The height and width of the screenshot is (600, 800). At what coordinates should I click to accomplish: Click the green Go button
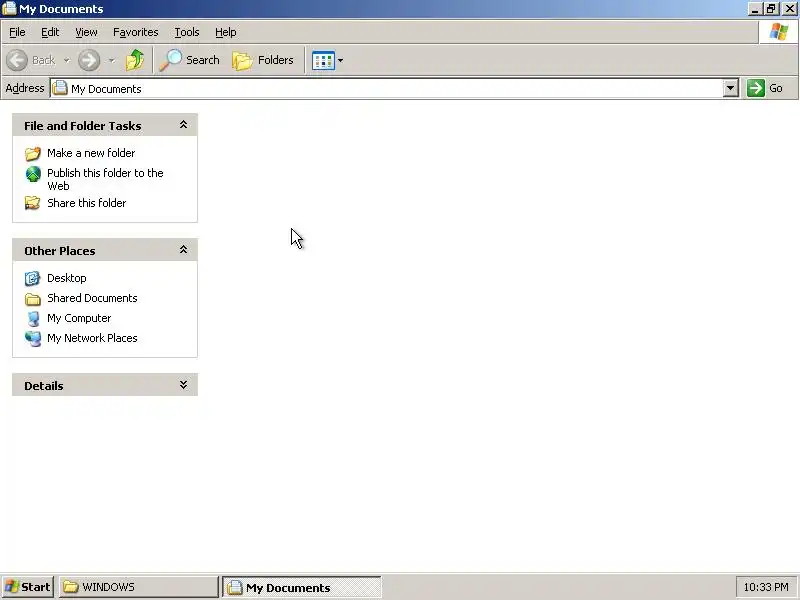(765, 88)
